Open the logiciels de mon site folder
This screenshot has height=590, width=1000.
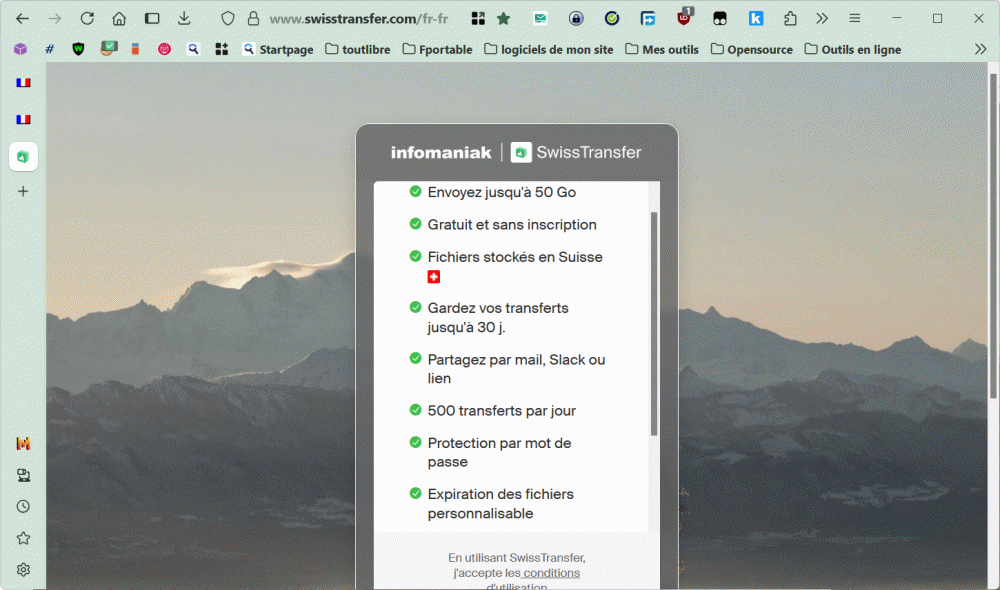click(x=548, y=49)
